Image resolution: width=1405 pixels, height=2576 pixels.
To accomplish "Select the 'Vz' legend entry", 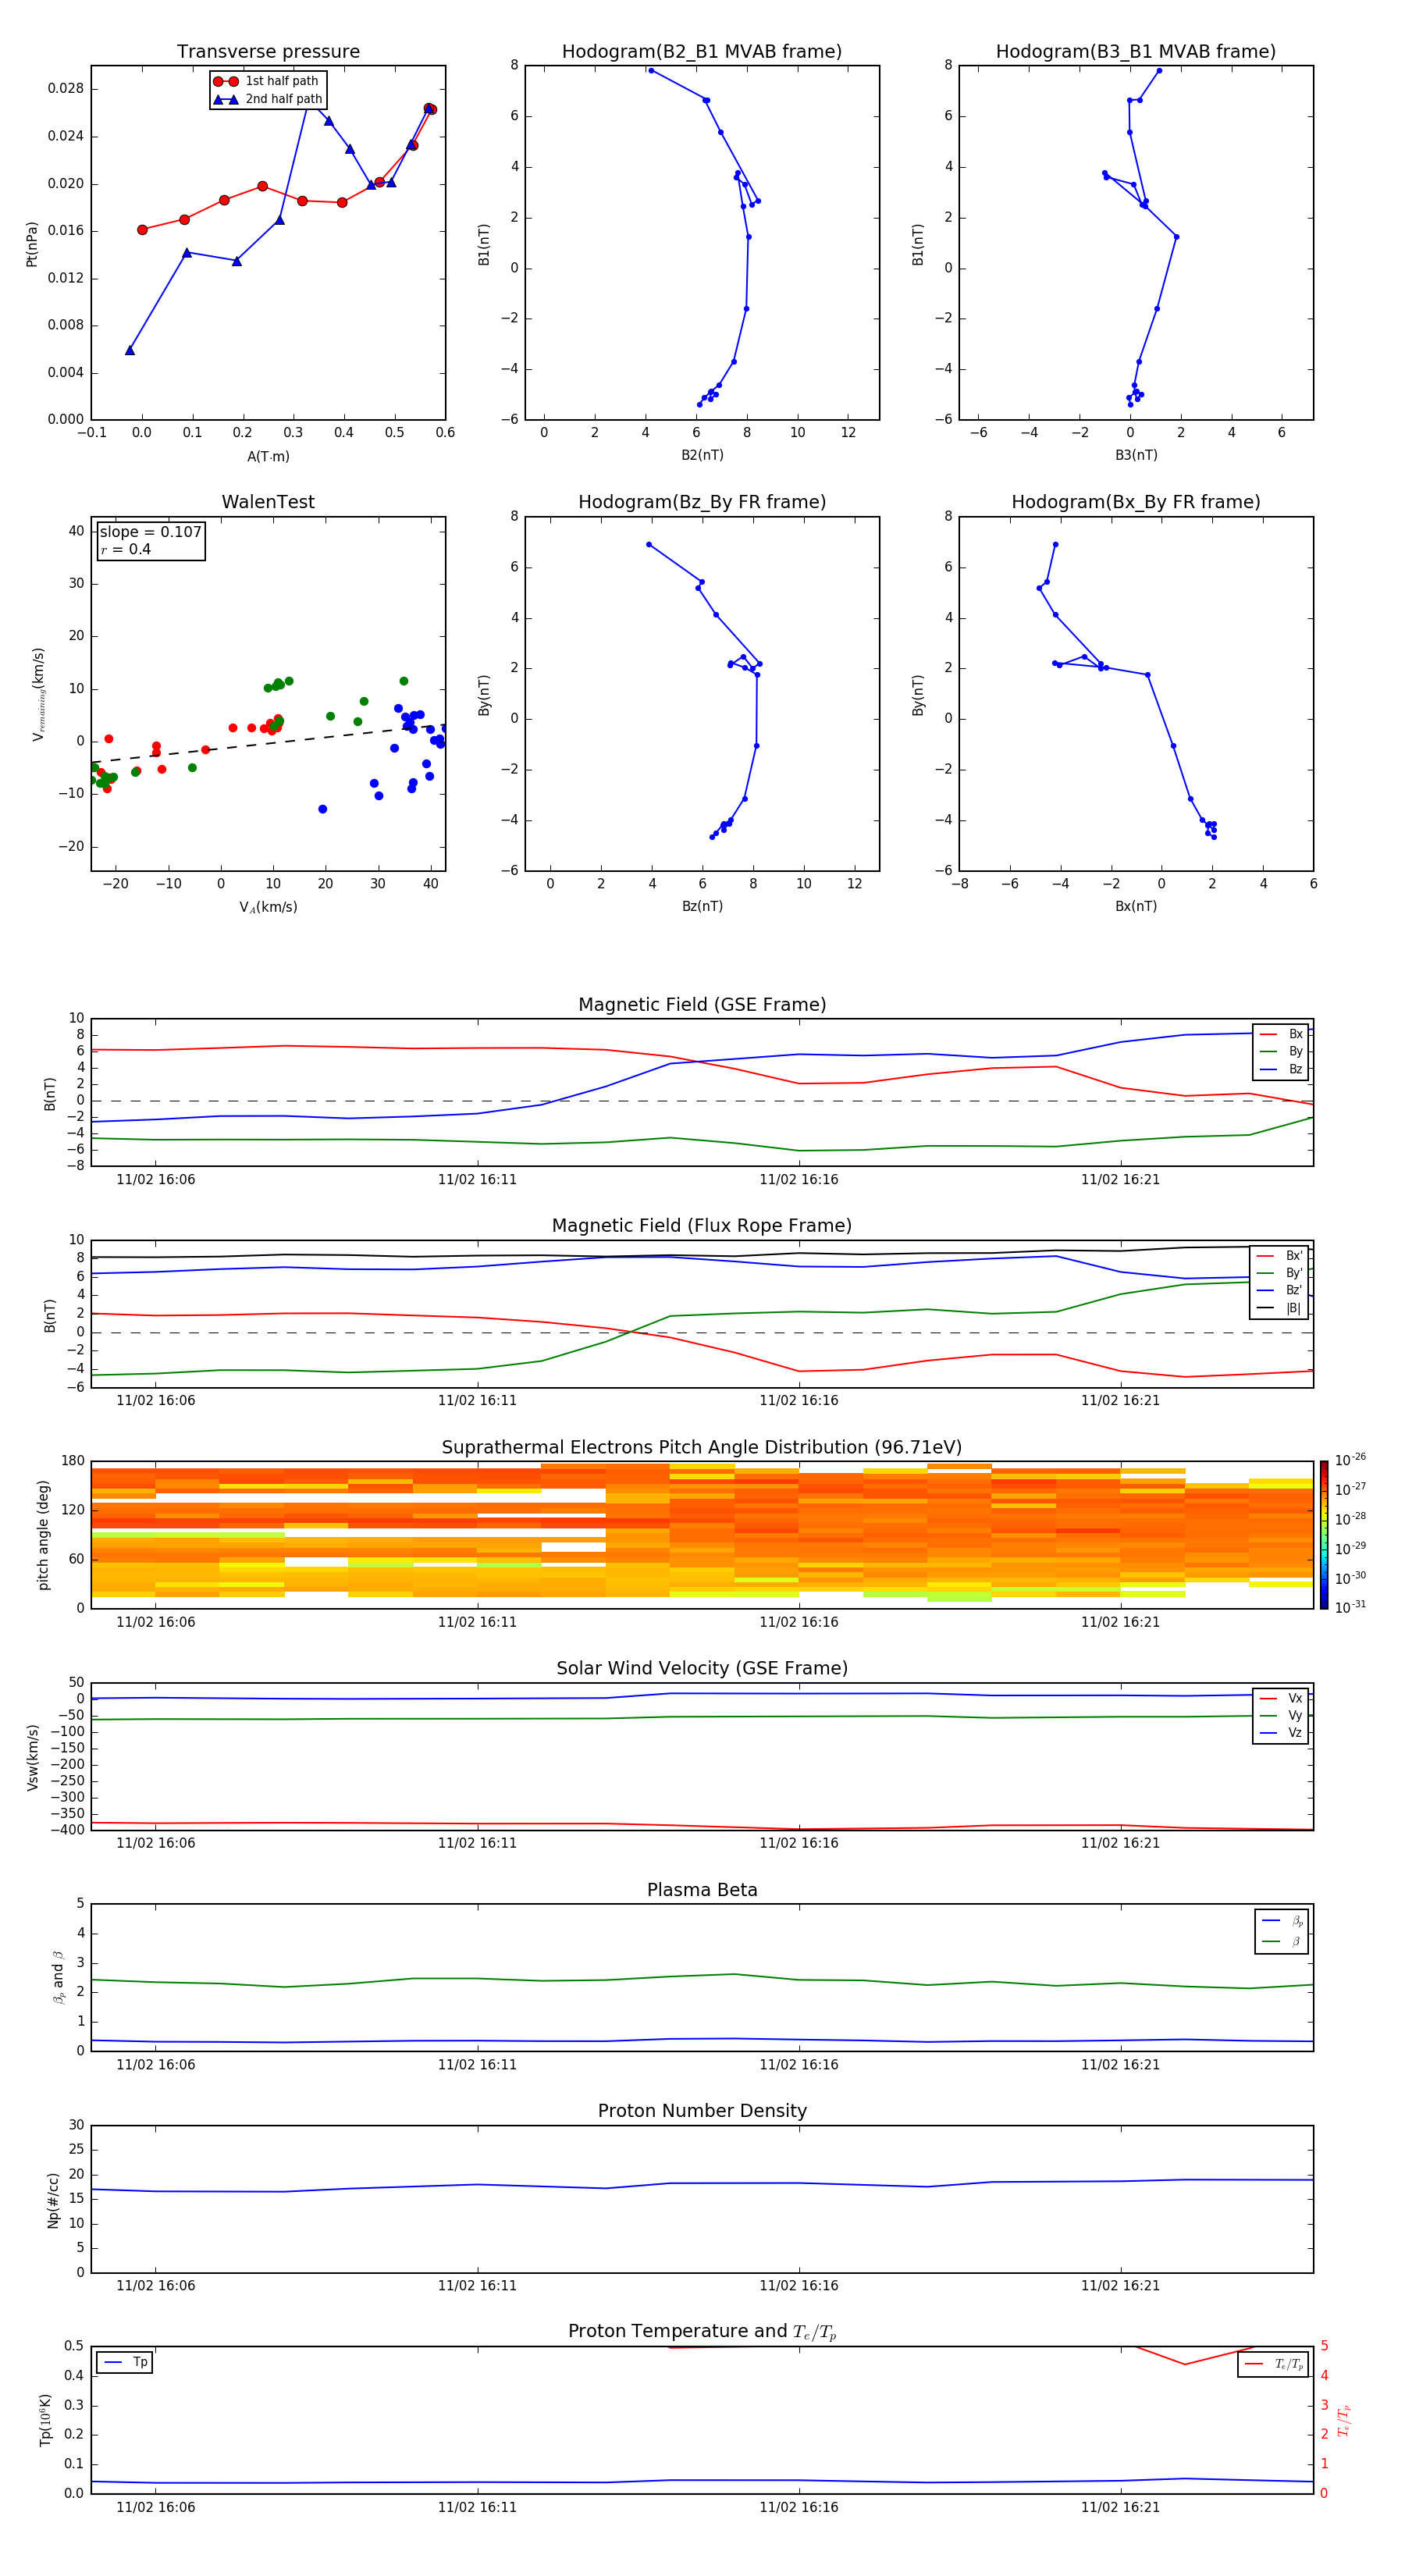I will coord(1281,1733).
